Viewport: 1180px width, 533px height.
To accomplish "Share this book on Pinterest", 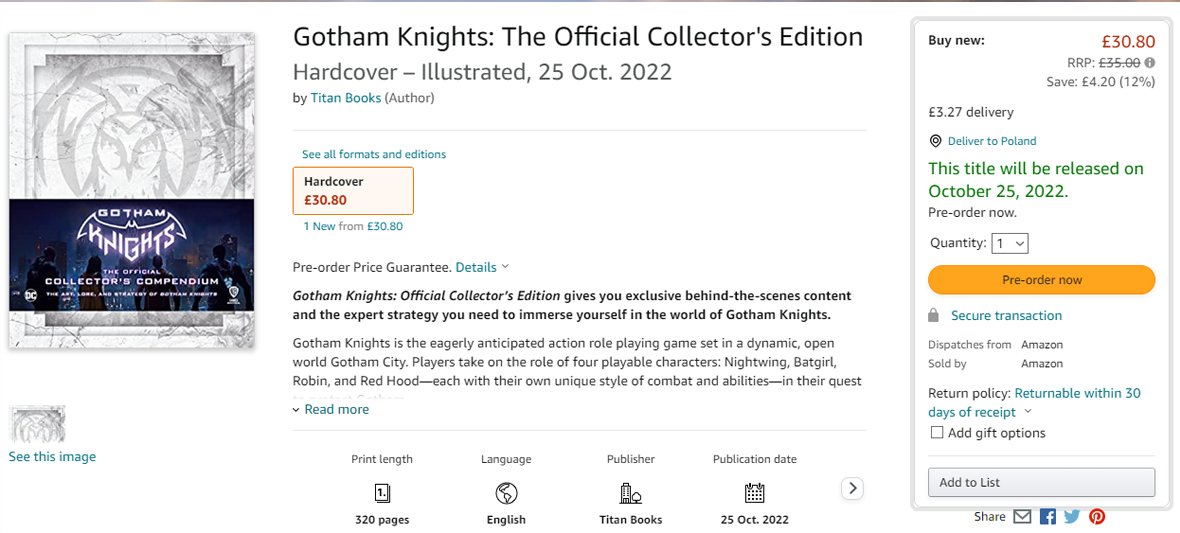I will pos(1097,517).
